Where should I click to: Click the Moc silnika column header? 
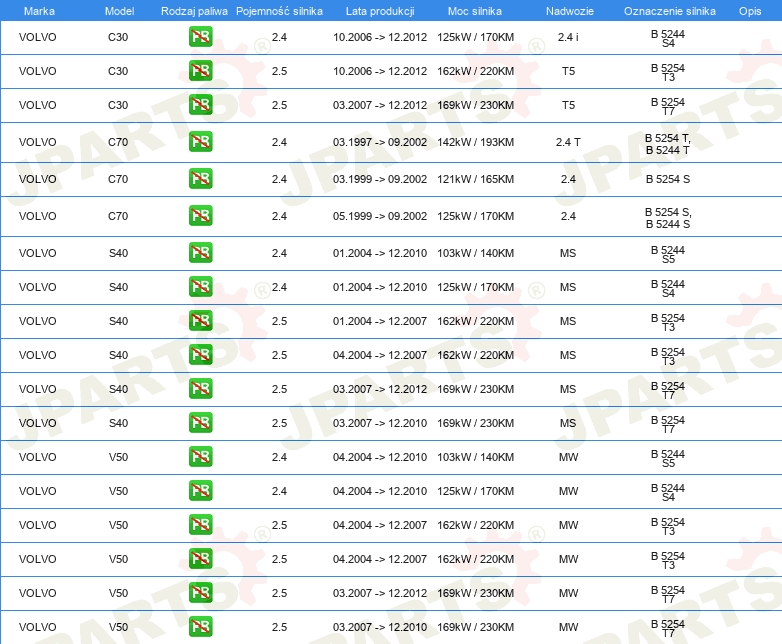[x=475, y=10]
